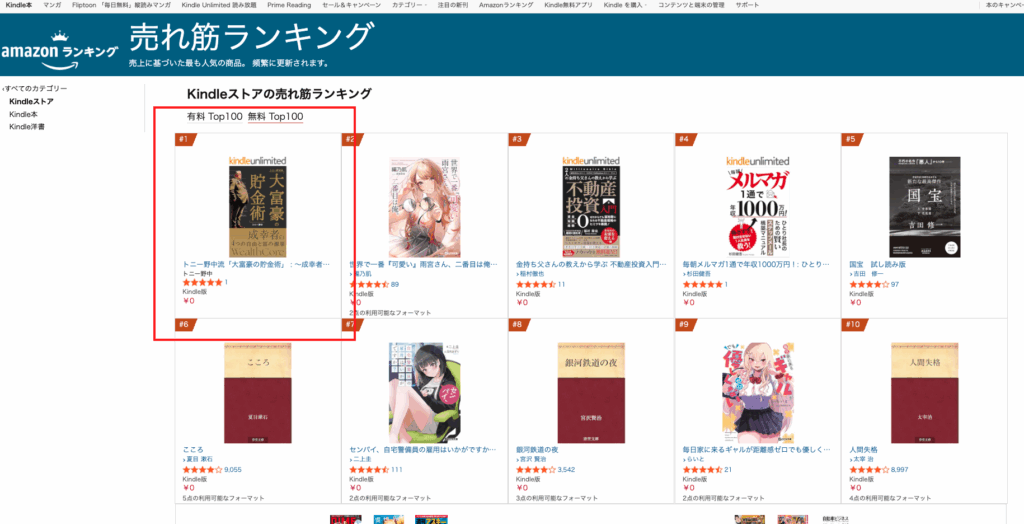The image size is (1024, 524).
Task: Click the star rating of こころ
Action: tap(202, 470)
